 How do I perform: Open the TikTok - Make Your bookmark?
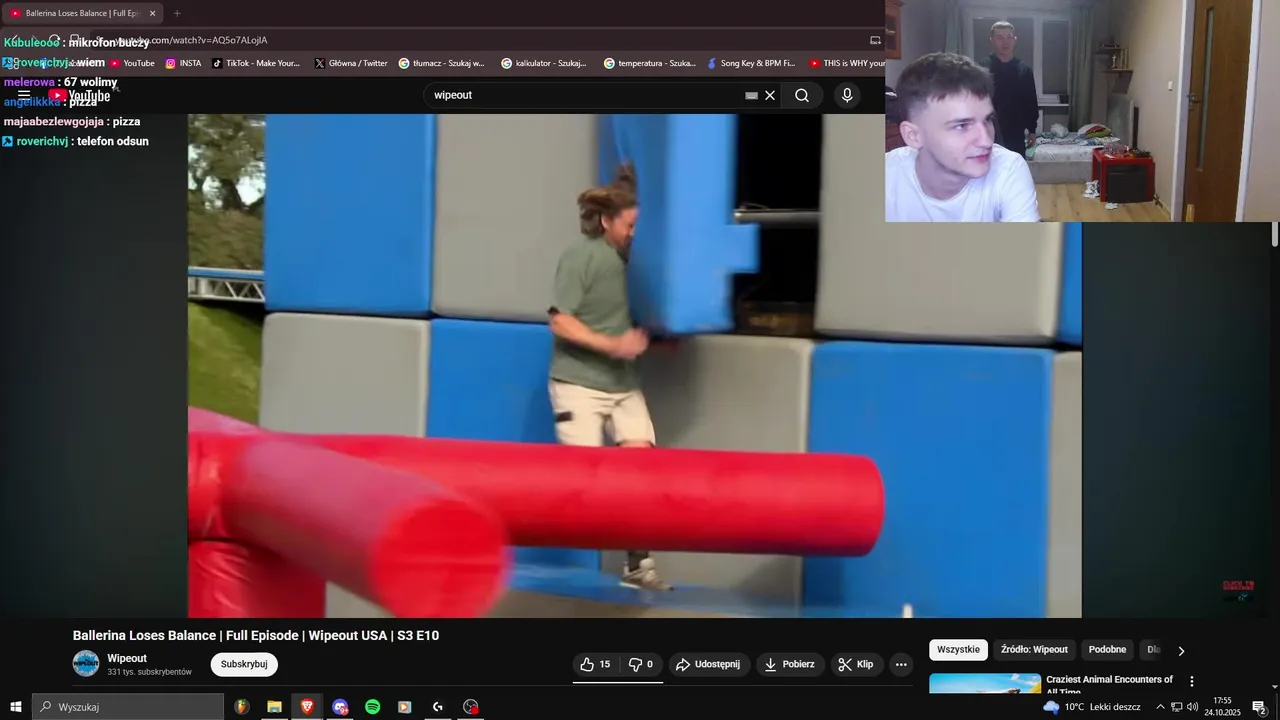click(x=256, y=63)
